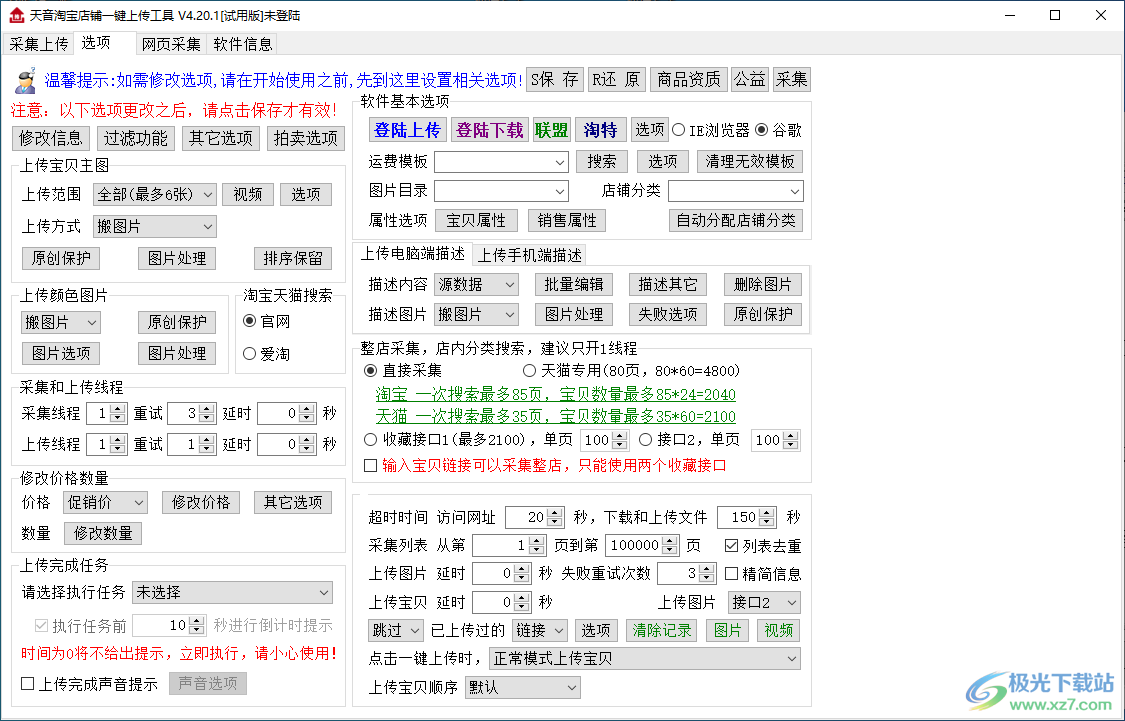The height and width of the screenshot is (721, 1125).
Task: Open the 上传宝贝顺序 默认 dropdown
Action: click(522, 687)
